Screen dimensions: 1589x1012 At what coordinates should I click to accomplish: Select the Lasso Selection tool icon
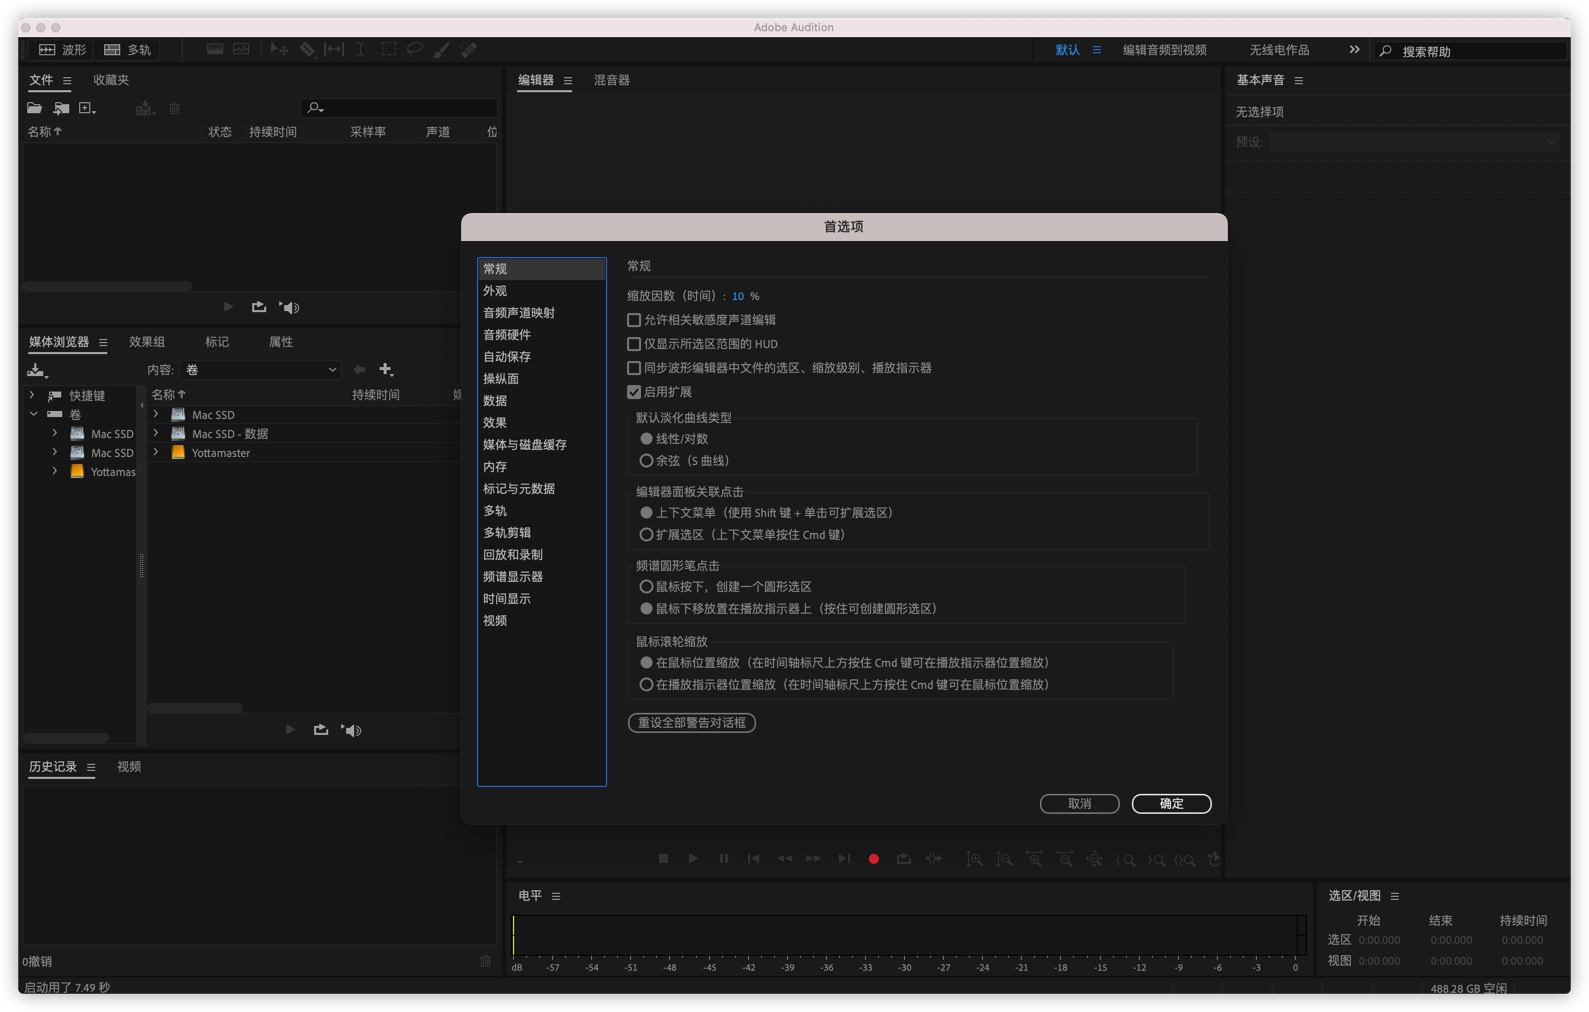tap(415, 49)
